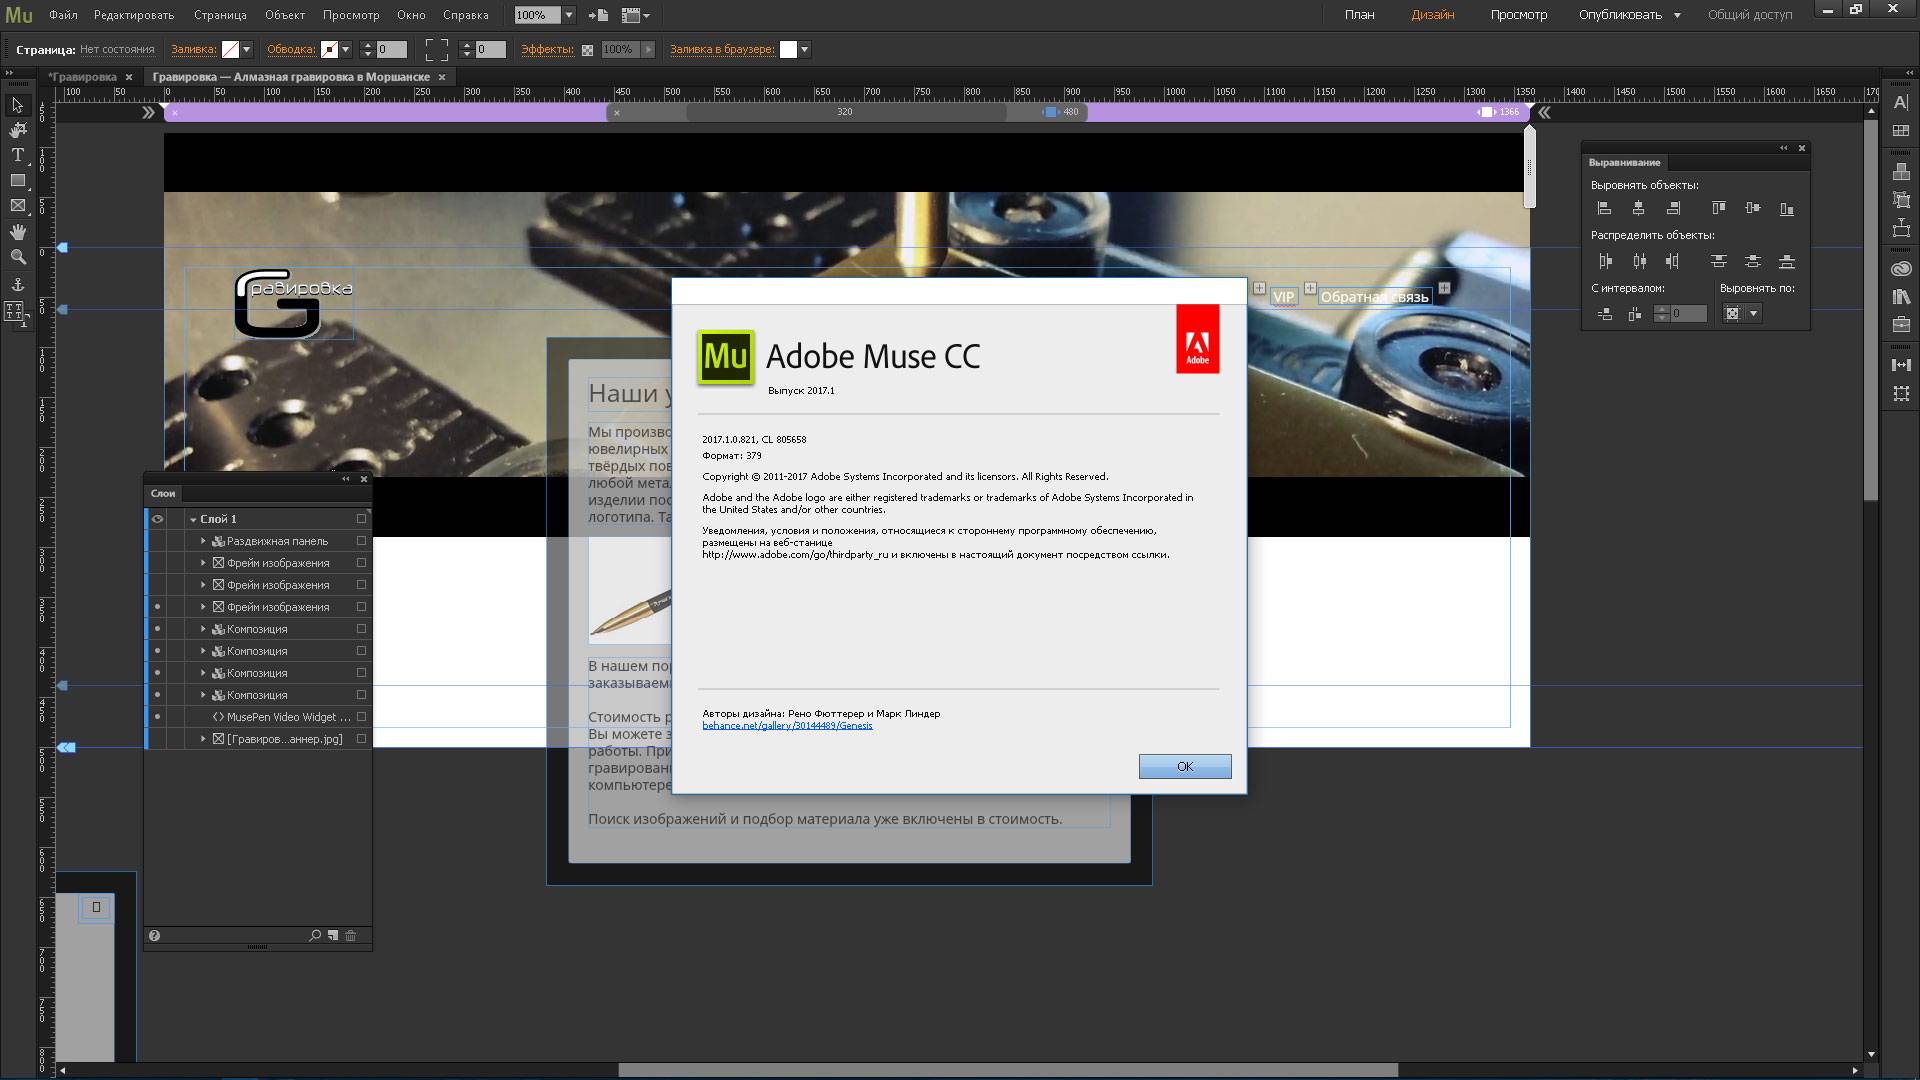Open the 100% zoom level dropdown
This screenshot has width=1920, height=1080.
coord(569,15)
